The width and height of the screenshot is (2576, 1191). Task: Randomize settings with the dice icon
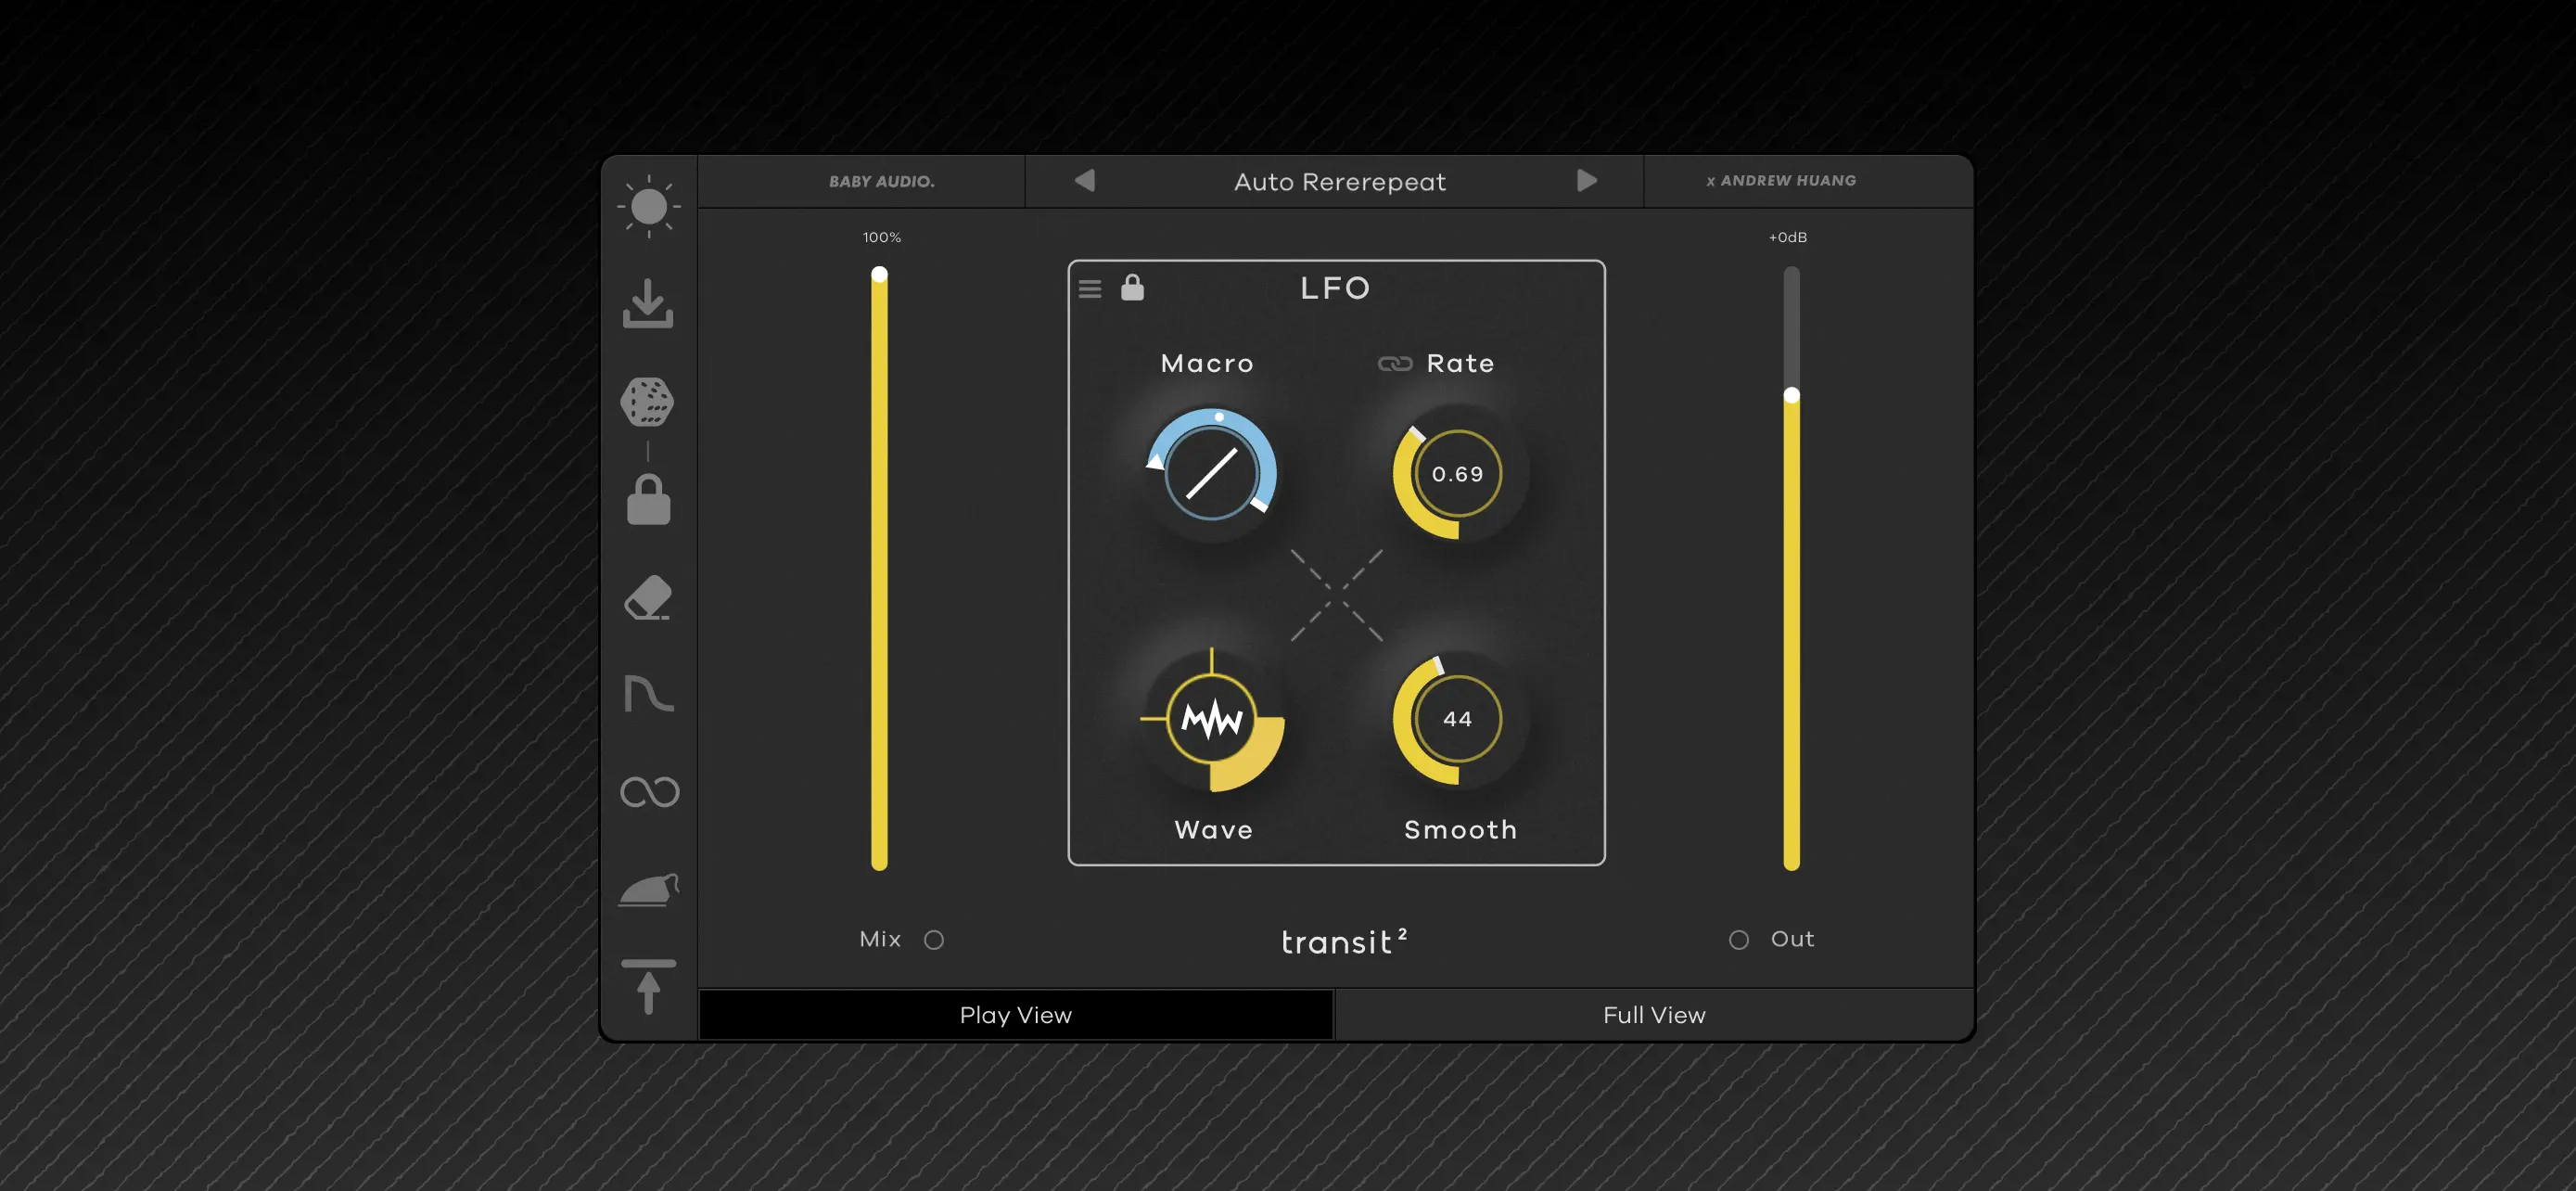(649, 403)
